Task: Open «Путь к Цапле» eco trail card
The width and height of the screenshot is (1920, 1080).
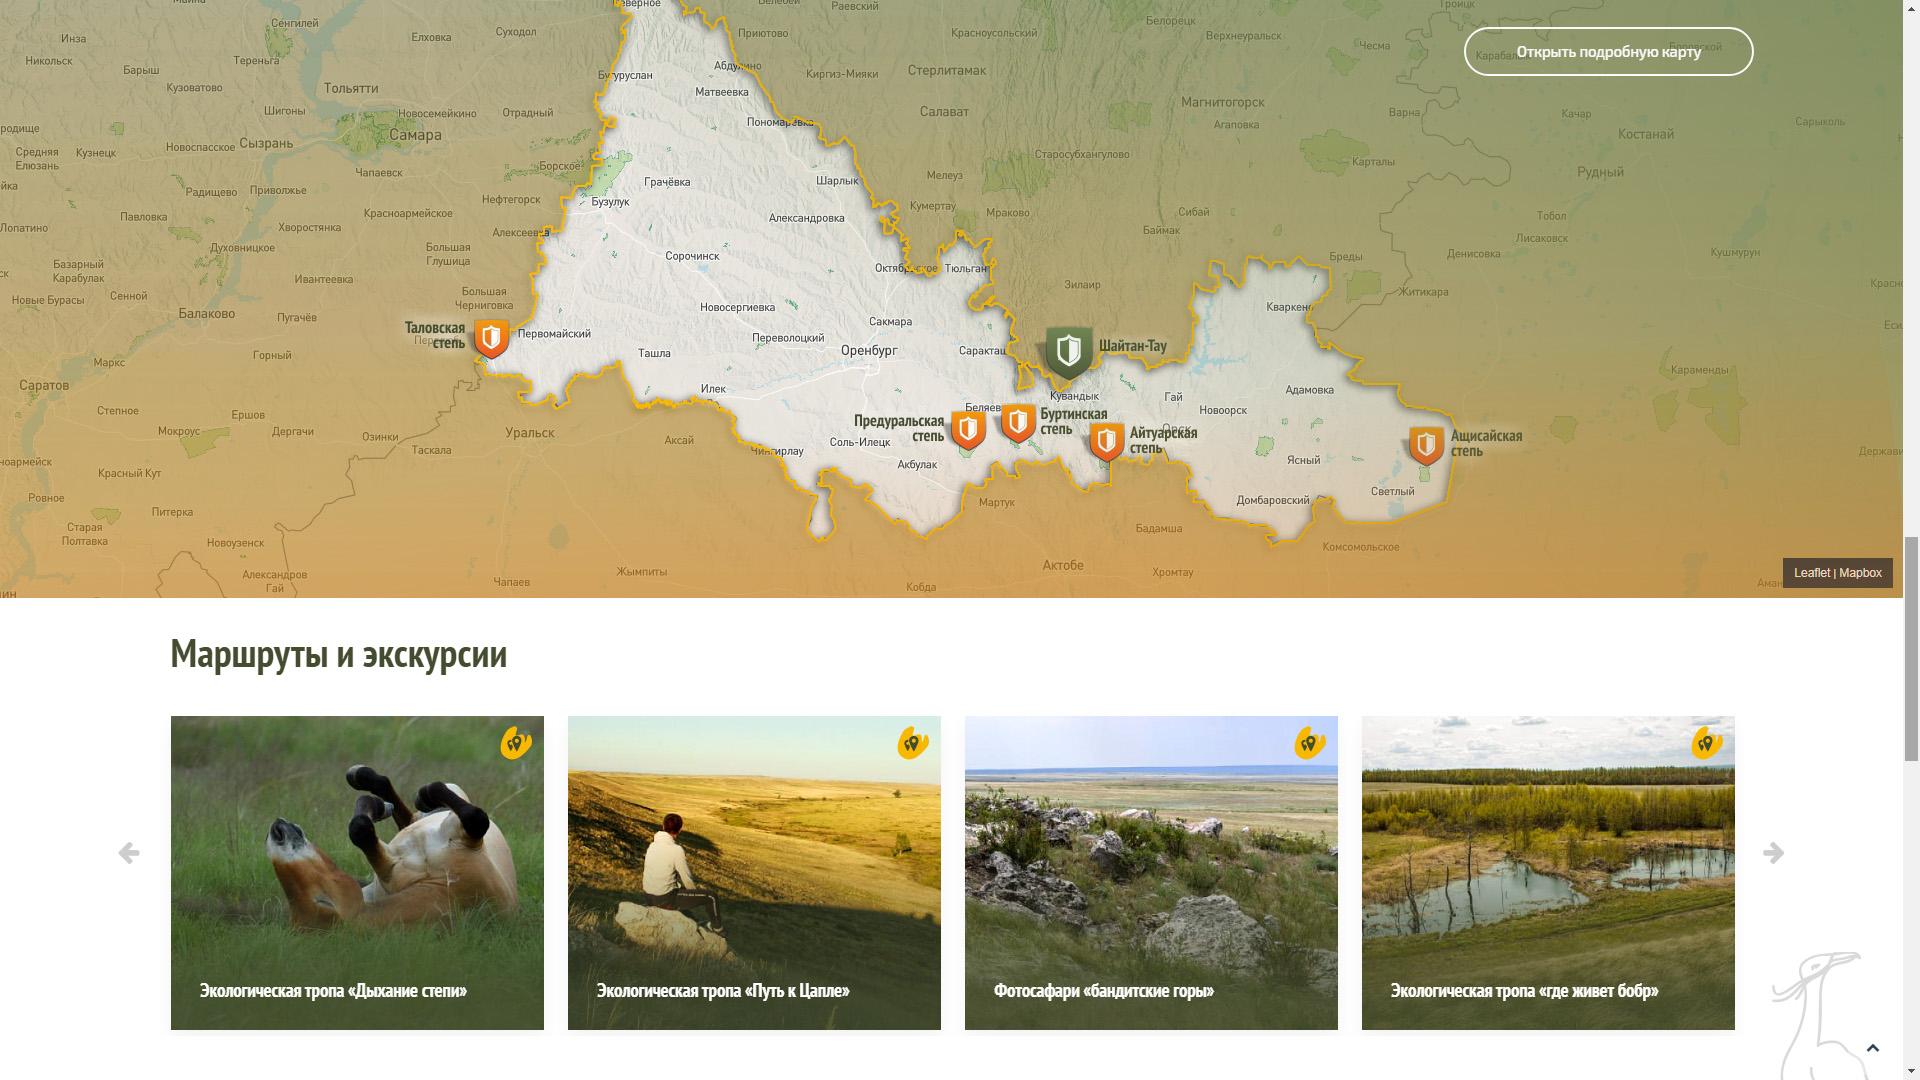Action: [754, 873]
